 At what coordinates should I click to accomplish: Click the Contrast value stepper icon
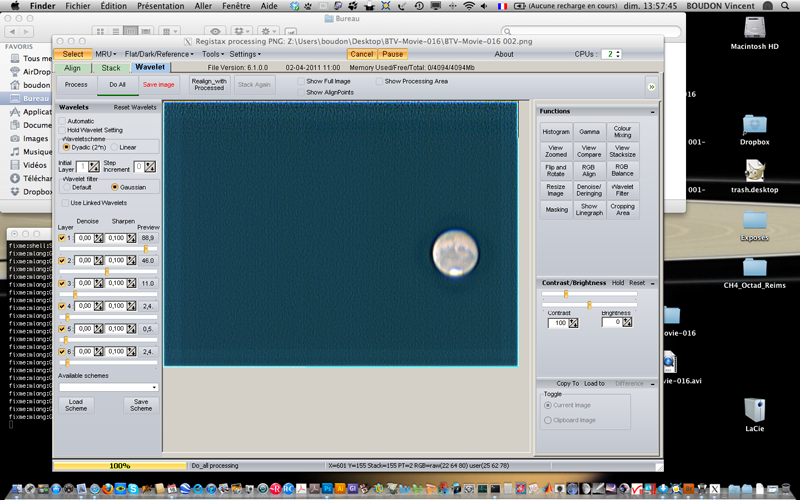coord(574,323)
